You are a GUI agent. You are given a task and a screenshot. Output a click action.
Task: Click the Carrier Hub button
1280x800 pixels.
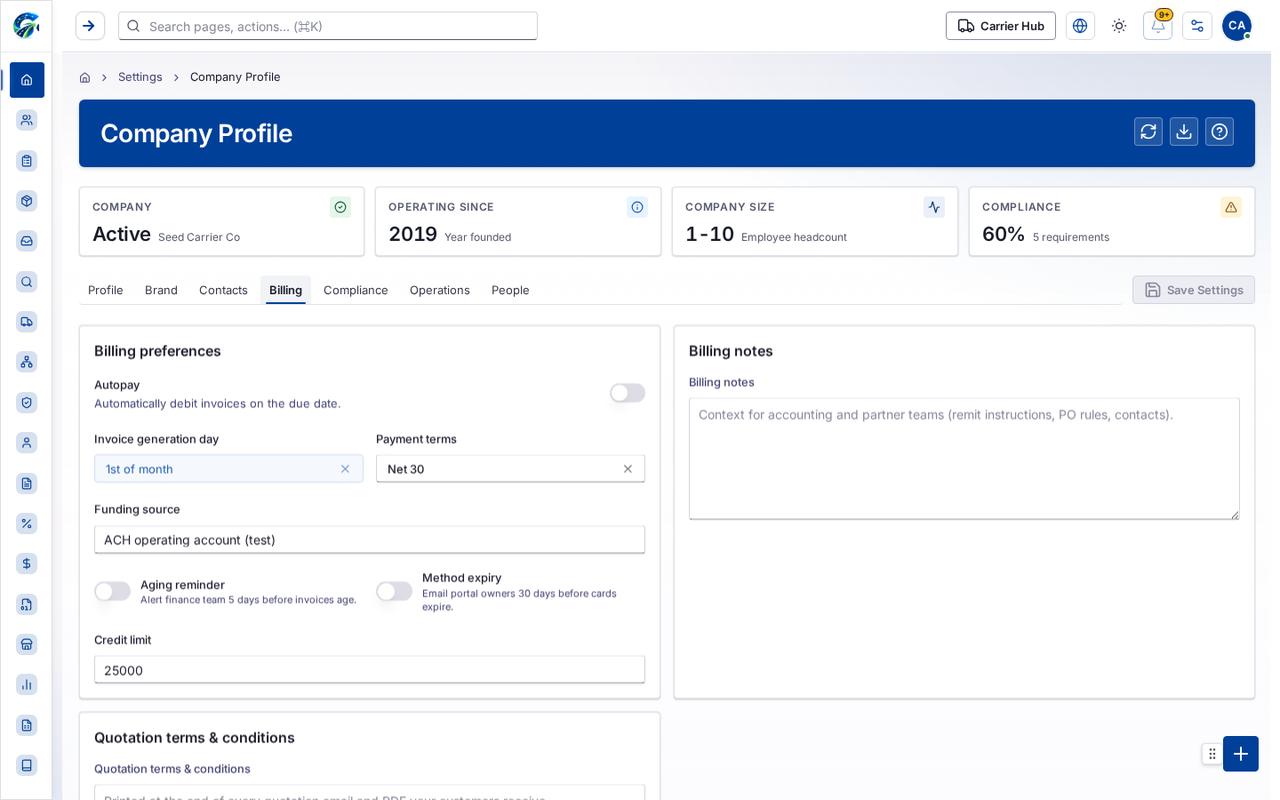[1000, 26]
